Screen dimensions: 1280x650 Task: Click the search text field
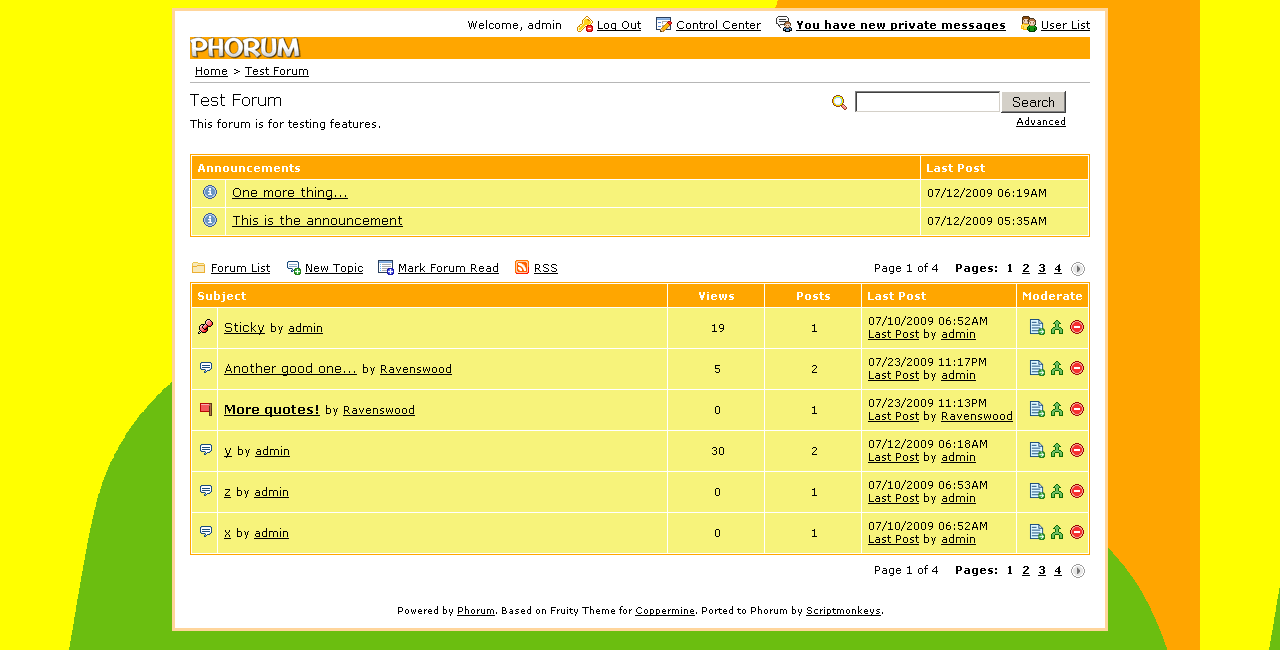click(927, 102)
